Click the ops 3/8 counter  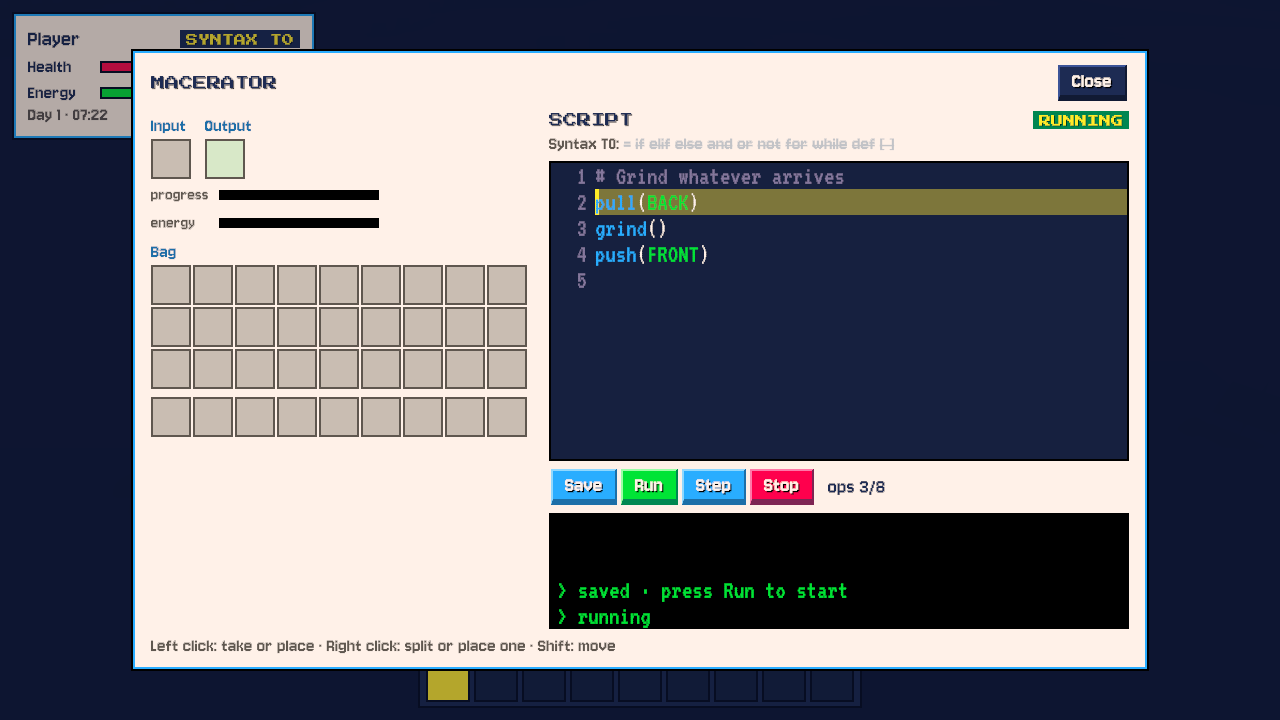pyautogui.click(x=856, y=488)
